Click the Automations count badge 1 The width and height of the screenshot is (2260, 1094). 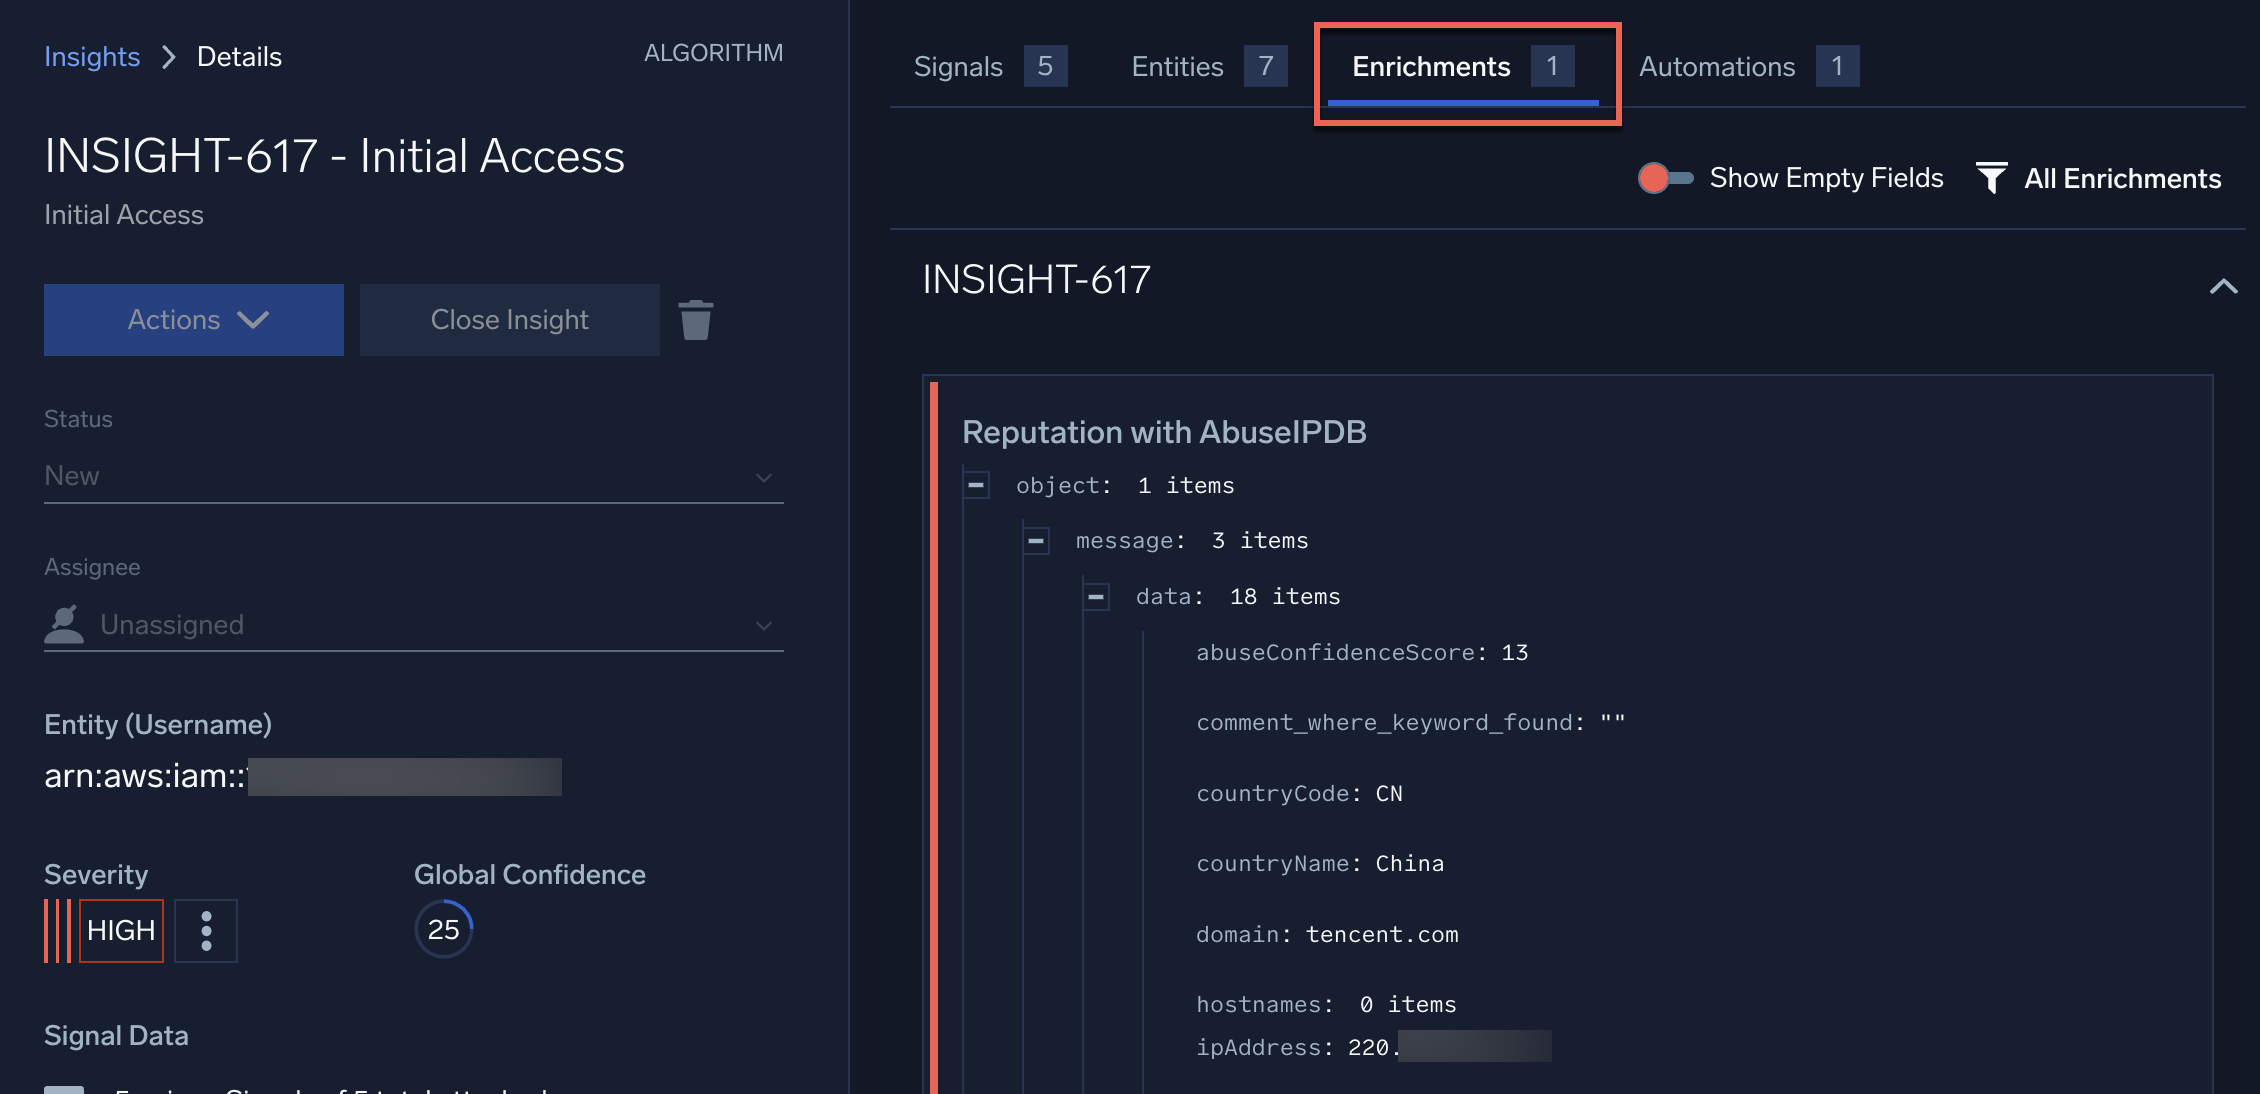click(1839, 66)
